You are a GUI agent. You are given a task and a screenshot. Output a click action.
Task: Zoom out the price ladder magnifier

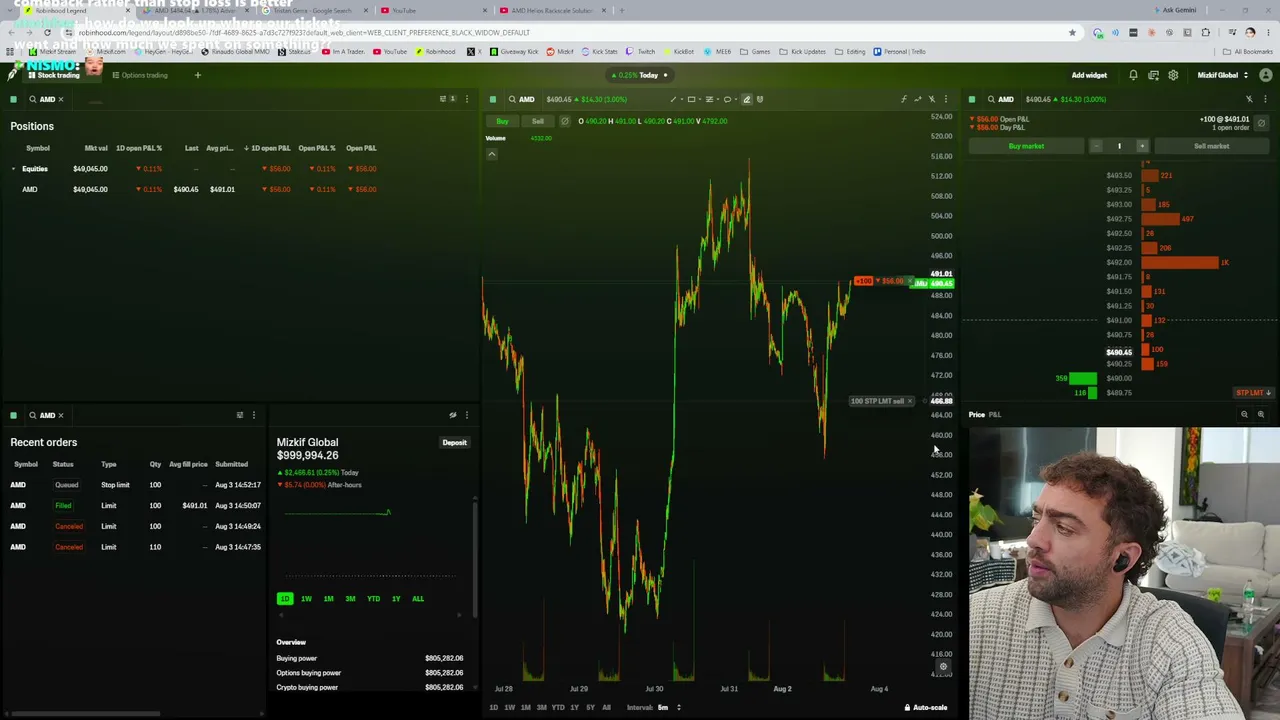pos(1244,414)
